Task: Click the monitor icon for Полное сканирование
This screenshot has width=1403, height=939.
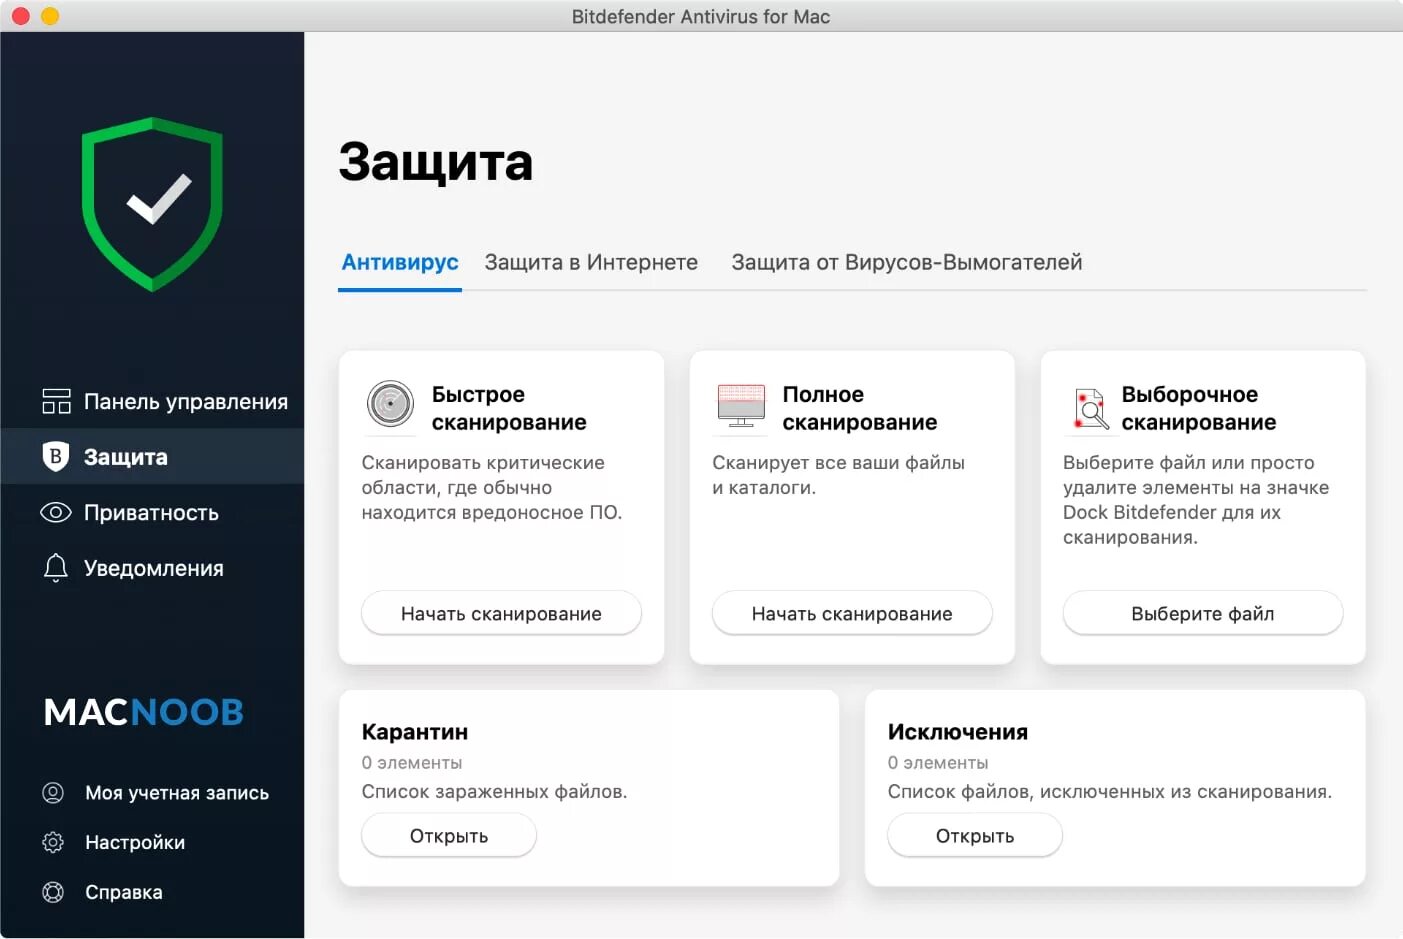Action: [x=741, y=406]
